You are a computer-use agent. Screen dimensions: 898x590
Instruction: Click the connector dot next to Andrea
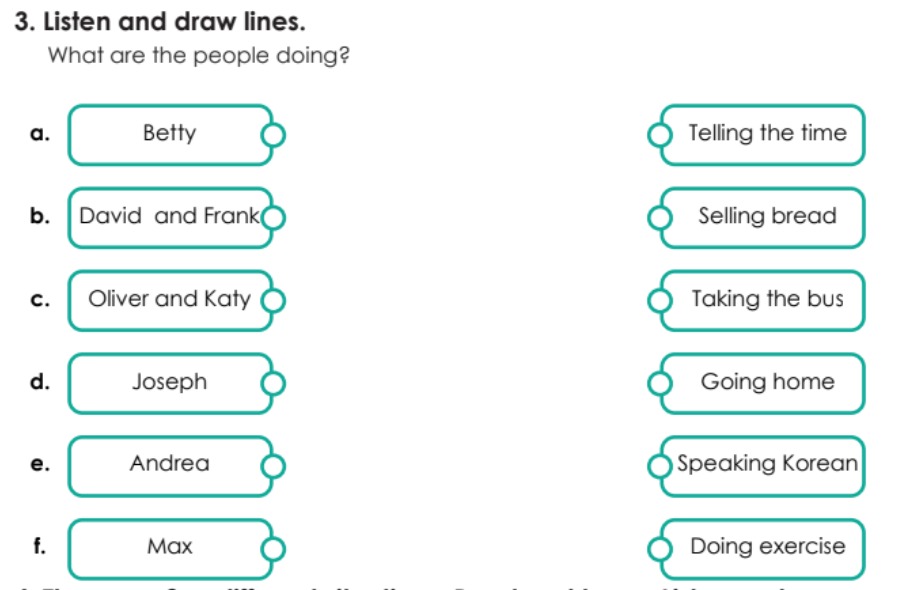pos(273,466)
